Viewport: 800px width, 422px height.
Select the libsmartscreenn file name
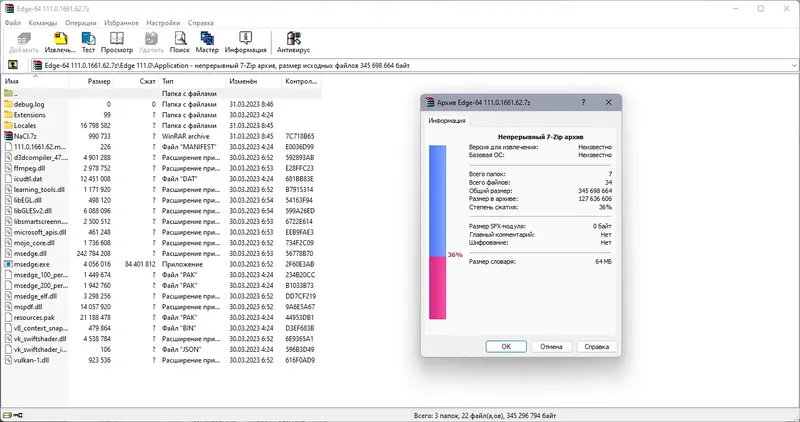click(x=40, y=221)
